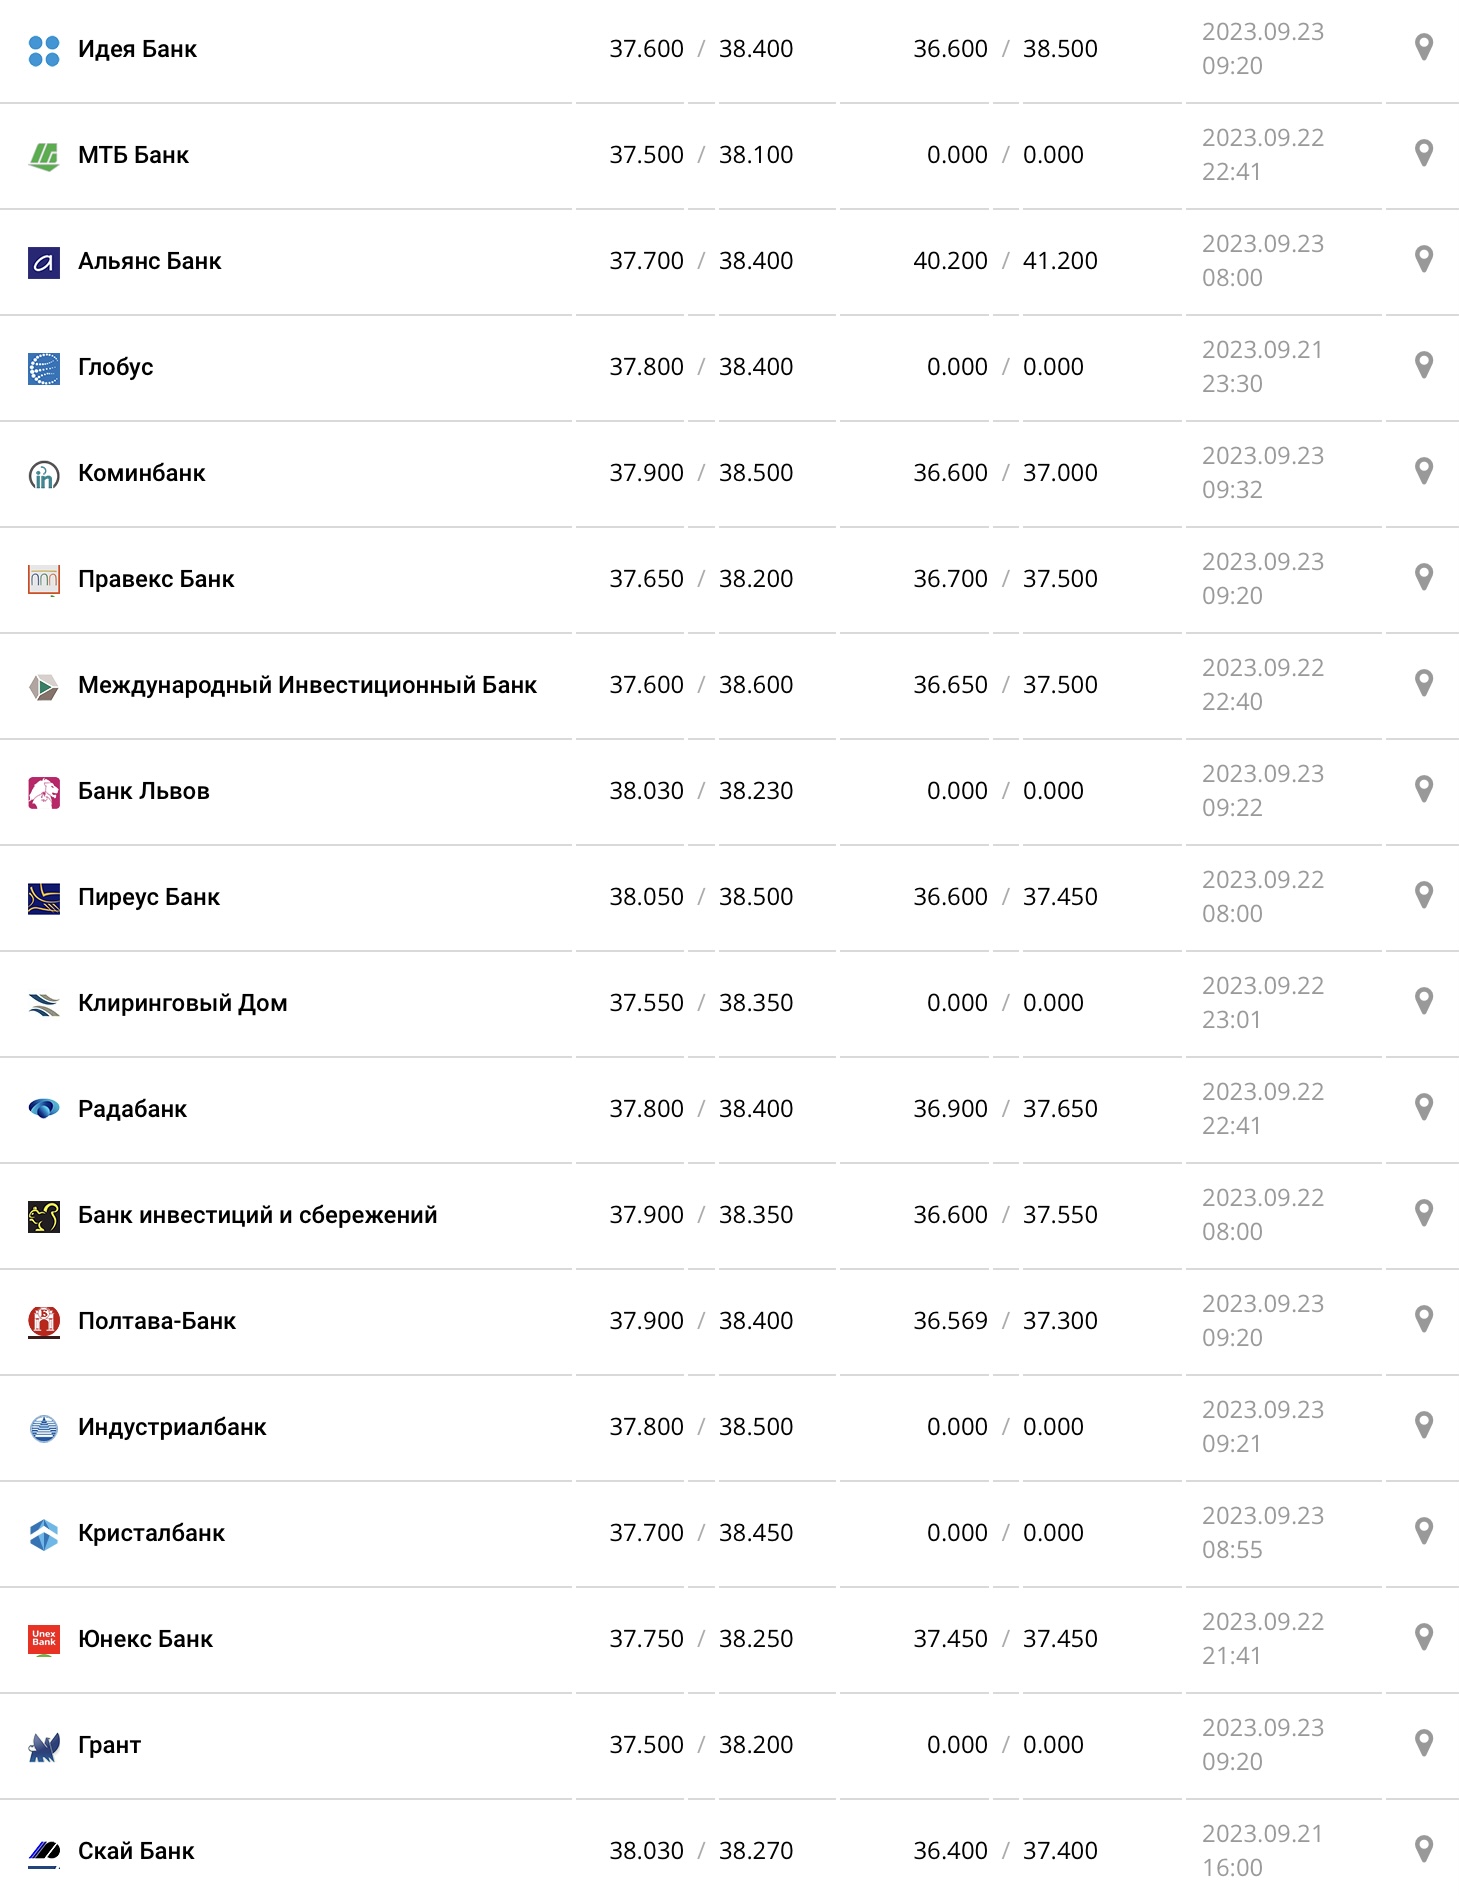Viewport: 1459px width, 1896px height.
Task: Open the Индустриалбанк entry
Action: tap(172, 1427)
